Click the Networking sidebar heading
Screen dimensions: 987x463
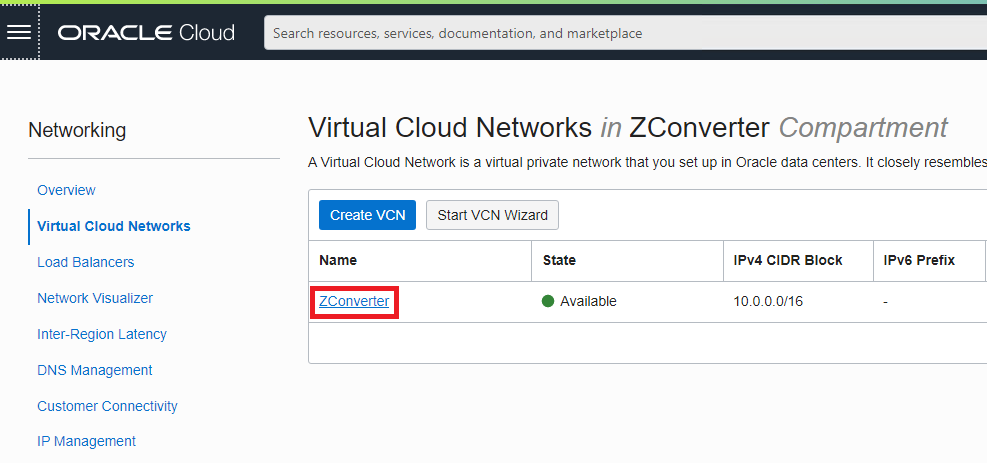pyautogui.click(x=77, y=130)
